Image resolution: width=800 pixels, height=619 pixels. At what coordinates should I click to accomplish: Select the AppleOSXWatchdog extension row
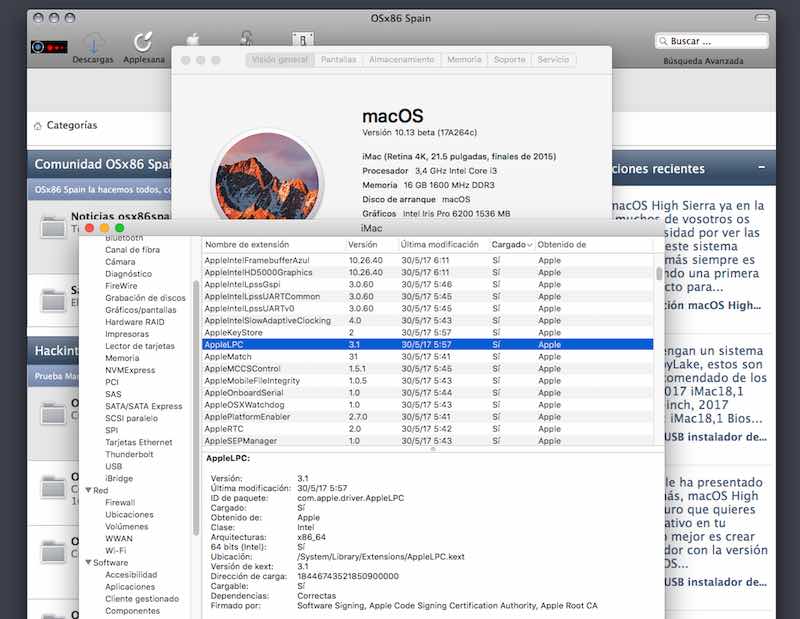pos(428,405)
